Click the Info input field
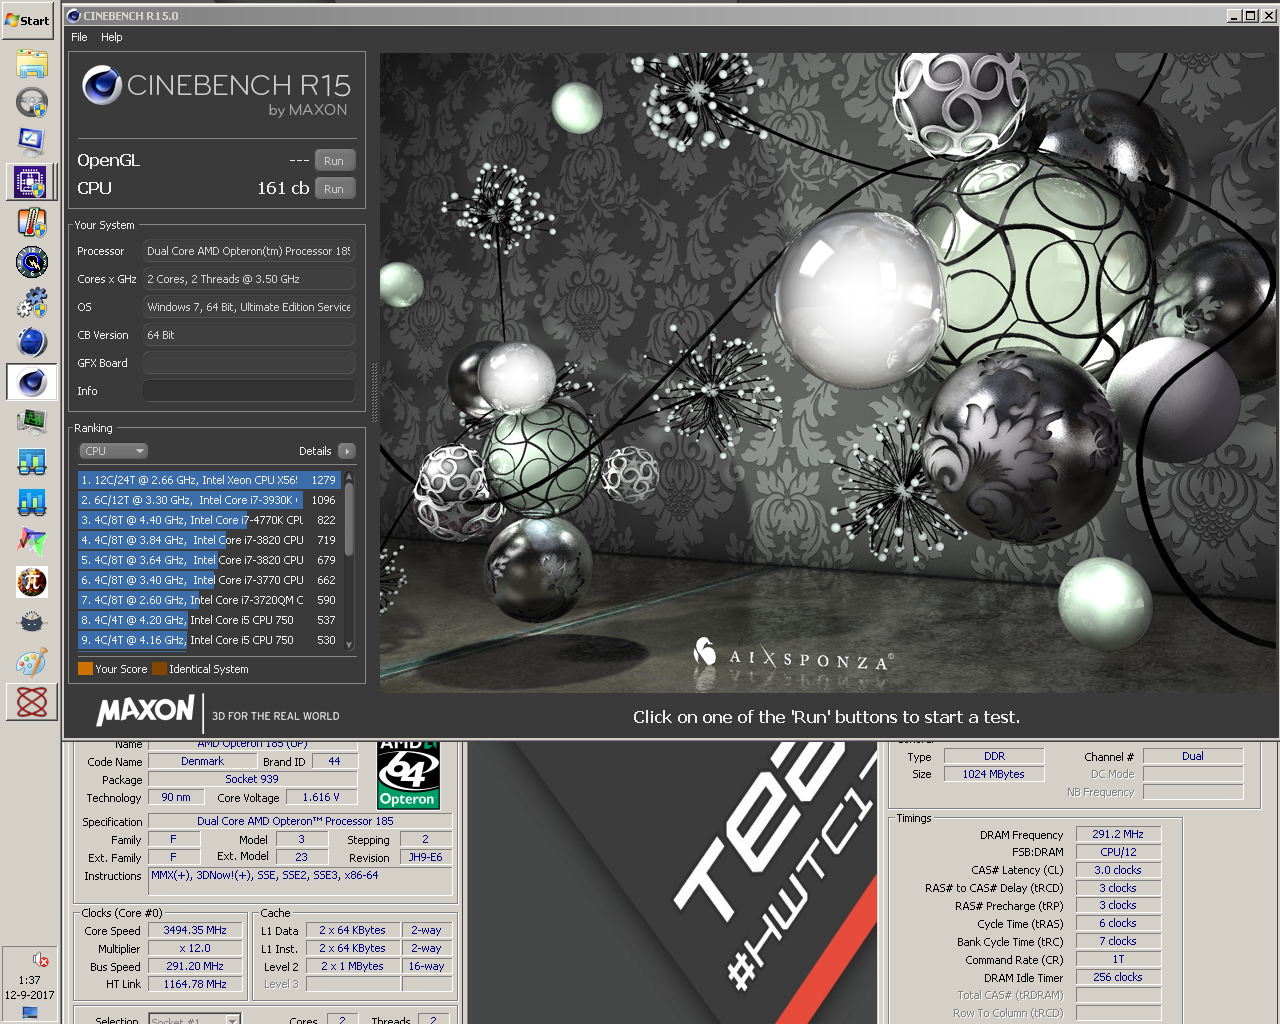 pyautogui.click(x=249, y=391)
